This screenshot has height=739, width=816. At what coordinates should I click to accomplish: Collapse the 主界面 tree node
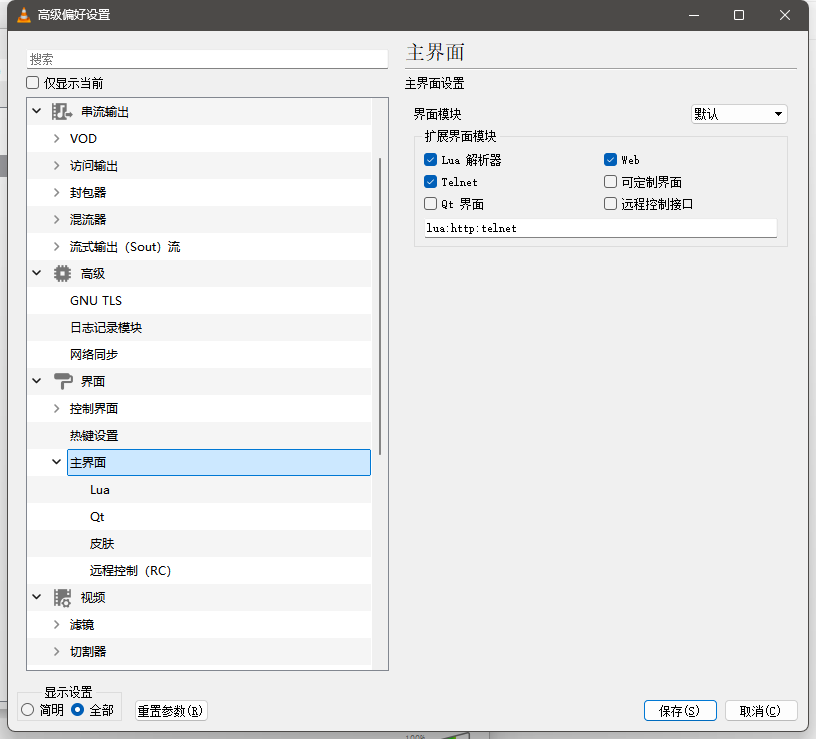point(57,462)
